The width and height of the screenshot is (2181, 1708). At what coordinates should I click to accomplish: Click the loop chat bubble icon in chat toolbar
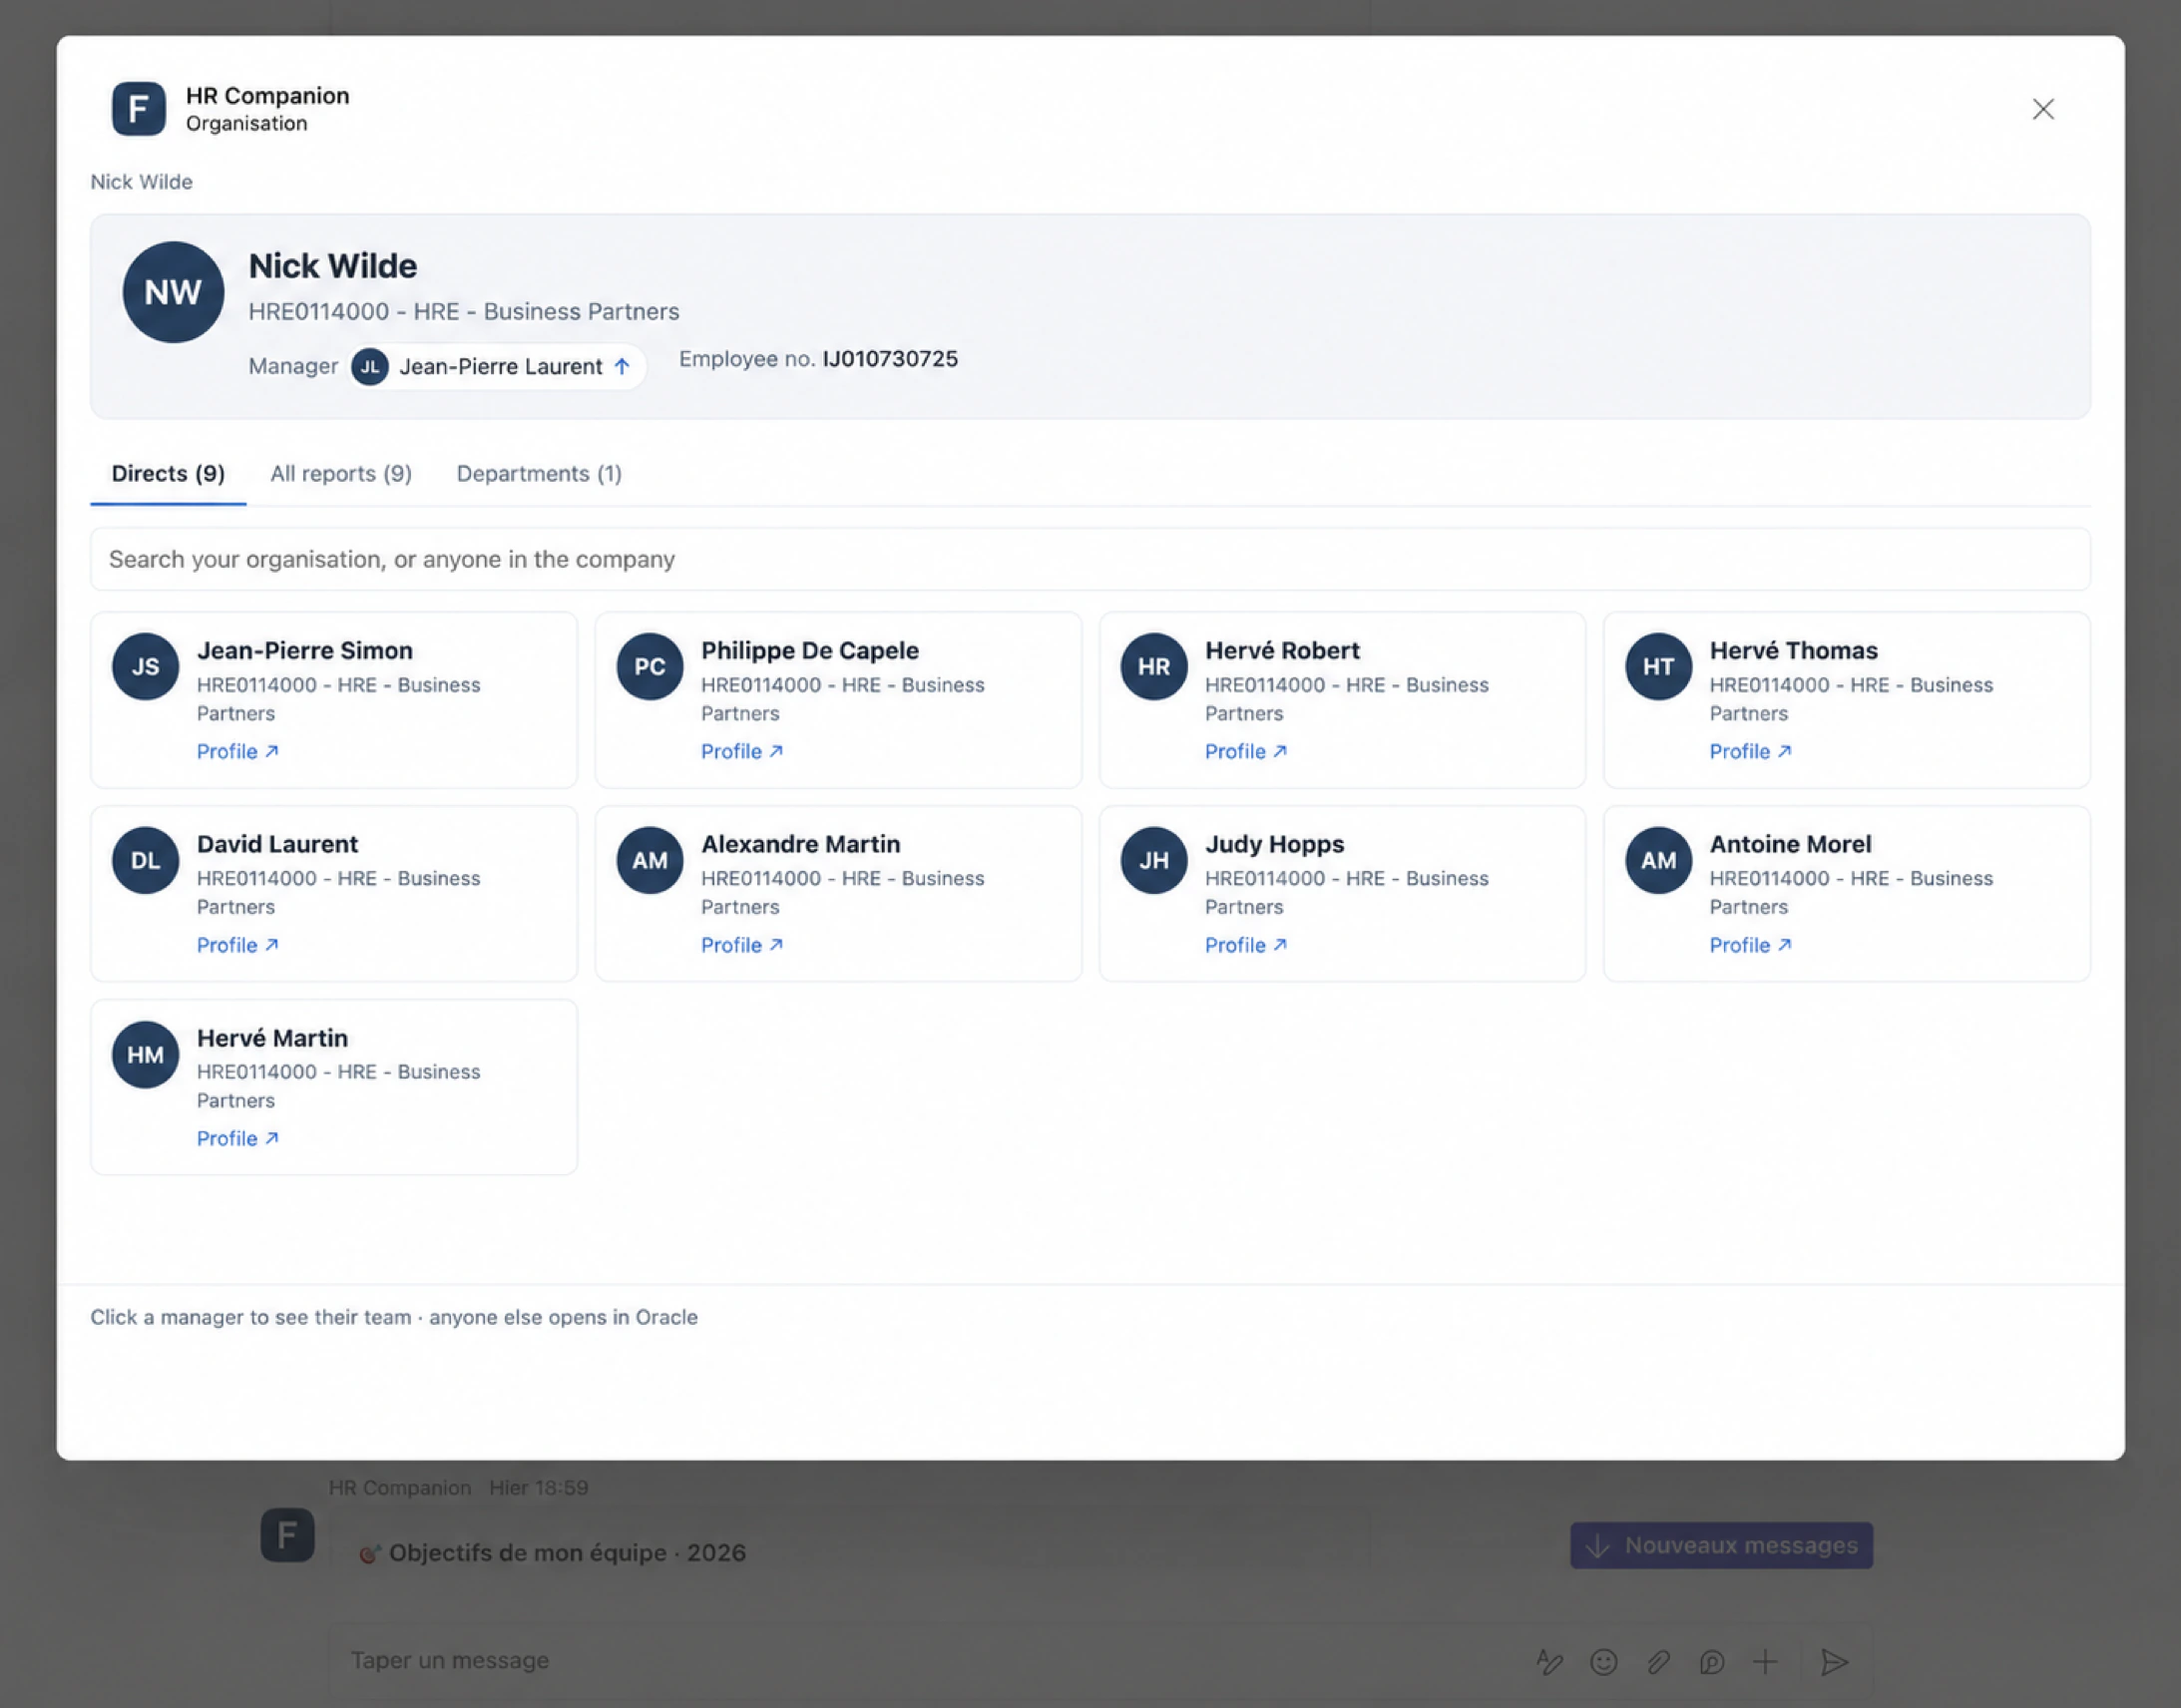[1712, 1662]
